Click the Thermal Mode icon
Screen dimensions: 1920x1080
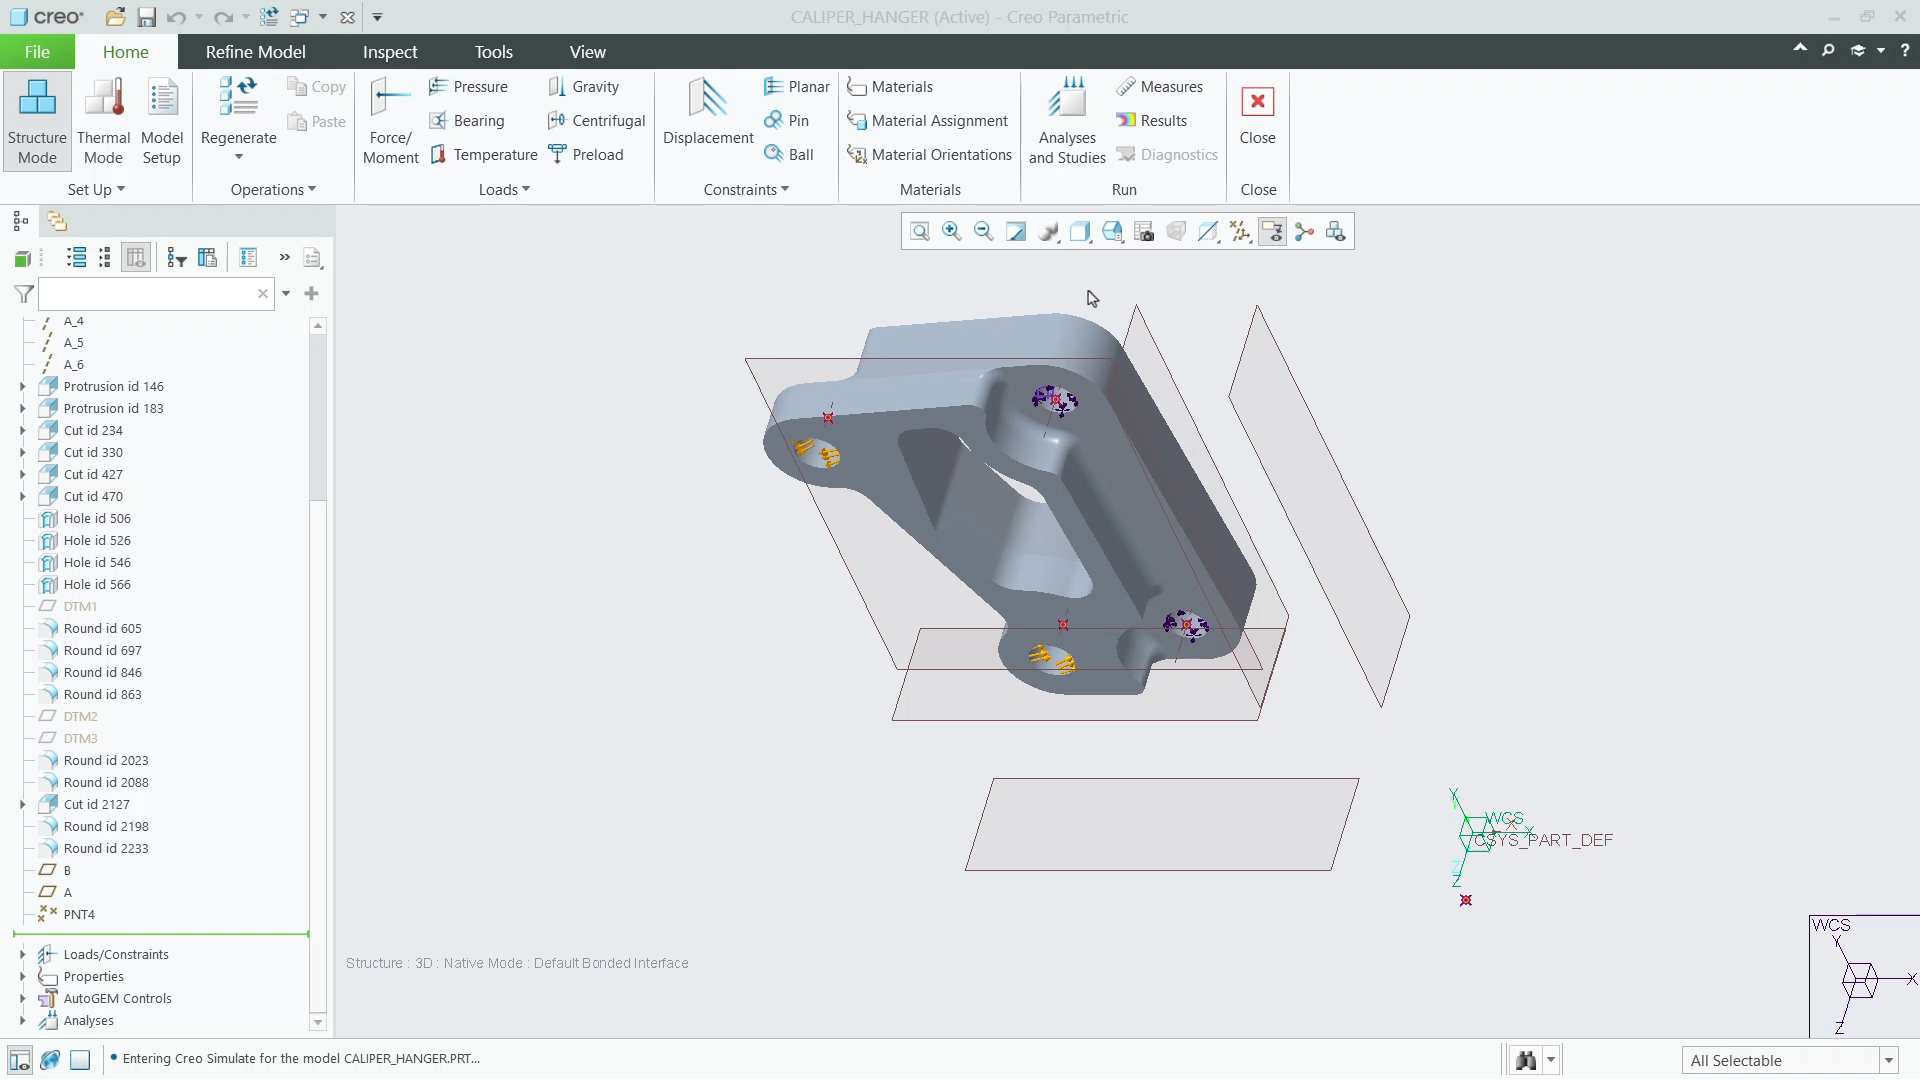[103, 121]
